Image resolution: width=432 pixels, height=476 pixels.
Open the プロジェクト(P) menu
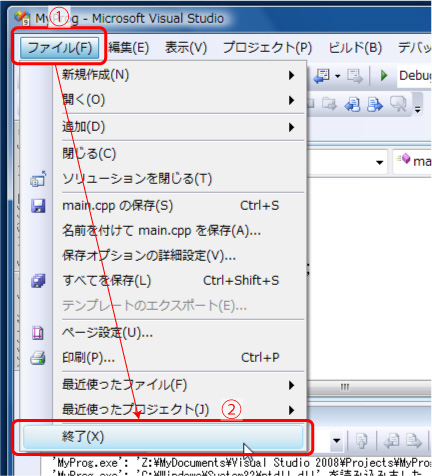pyautogui.click(x=267, y=47)
